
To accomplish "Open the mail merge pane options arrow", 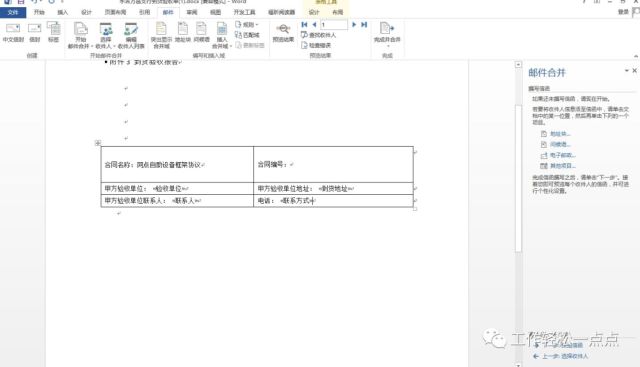I will point(627,71).
